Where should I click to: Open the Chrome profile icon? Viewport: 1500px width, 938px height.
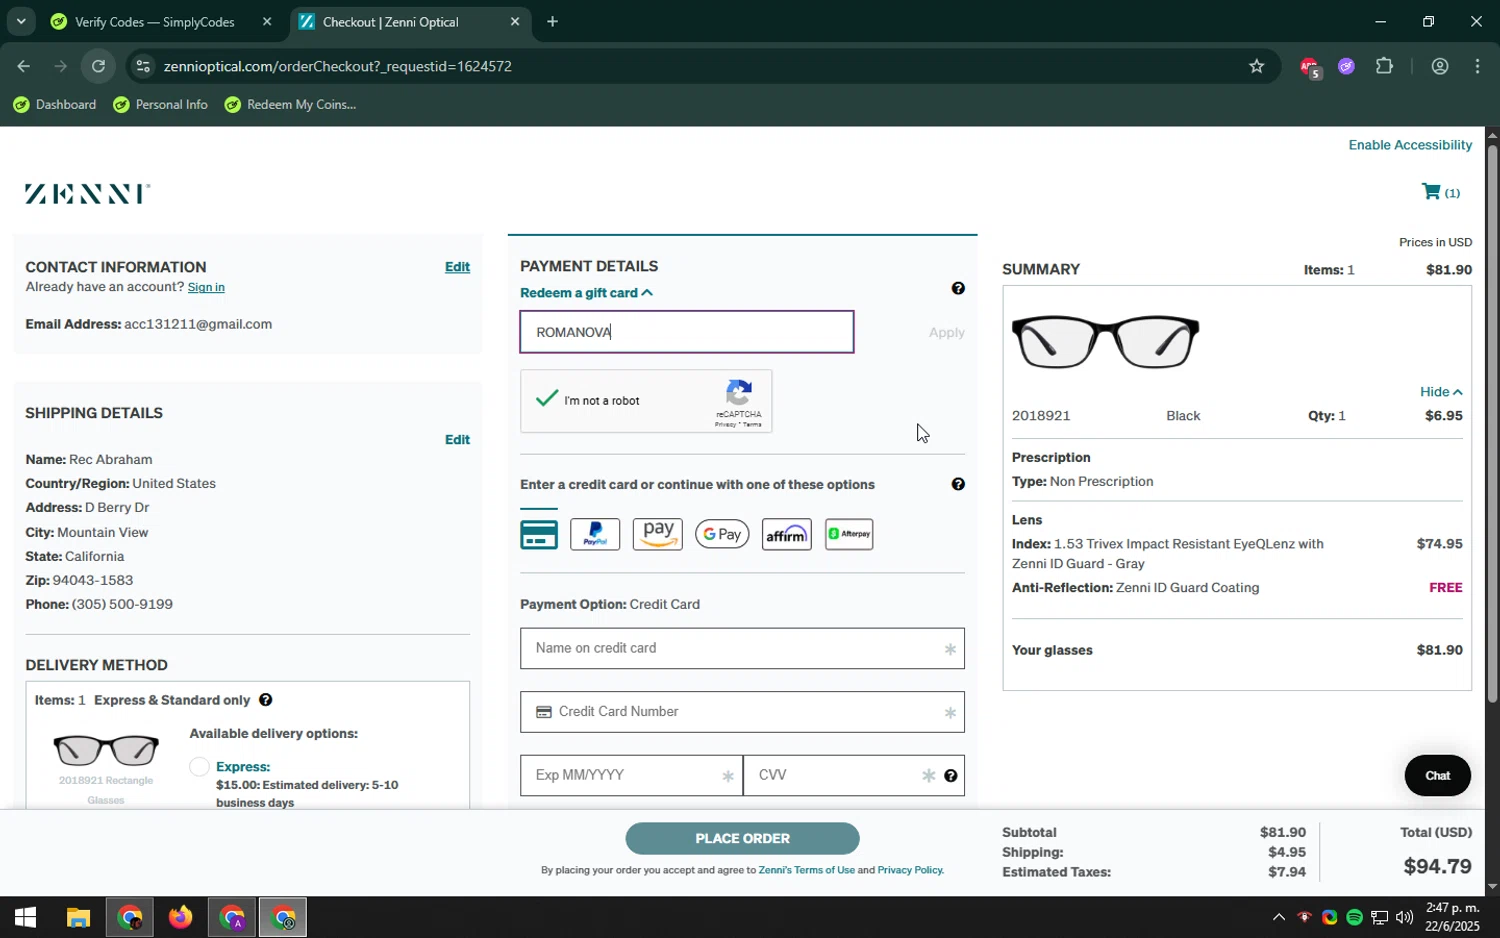[1440, 66]
